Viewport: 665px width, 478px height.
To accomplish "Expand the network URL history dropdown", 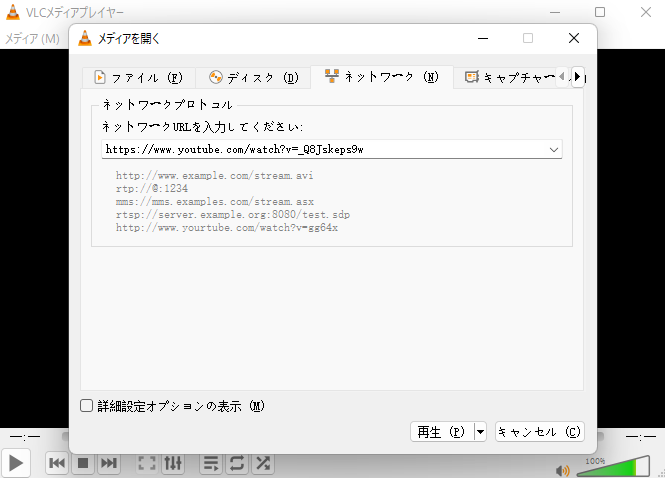I will click(554, 149).
